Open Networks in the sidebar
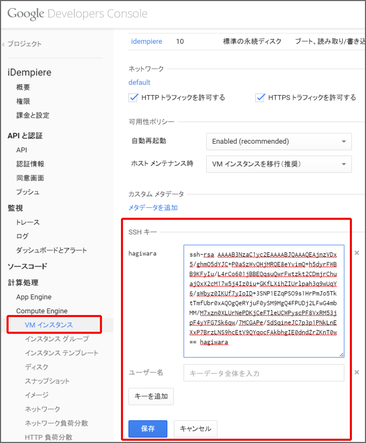 pyautogui.click(x=42, y=409)
